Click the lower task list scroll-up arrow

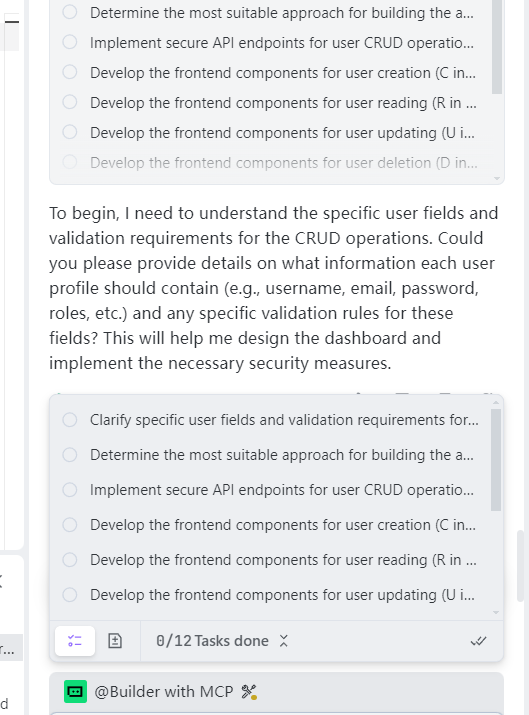point(496,403)
